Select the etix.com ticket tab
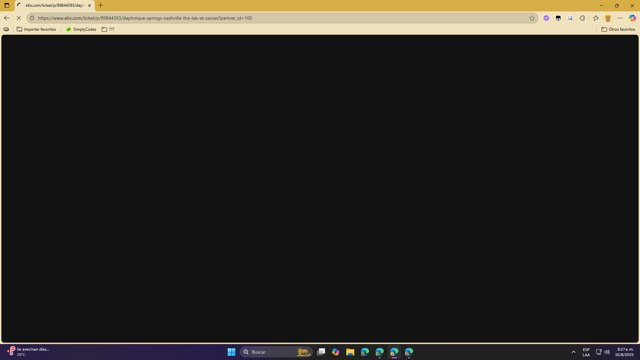This screenshot has height=360, width=640. (54, 5)
